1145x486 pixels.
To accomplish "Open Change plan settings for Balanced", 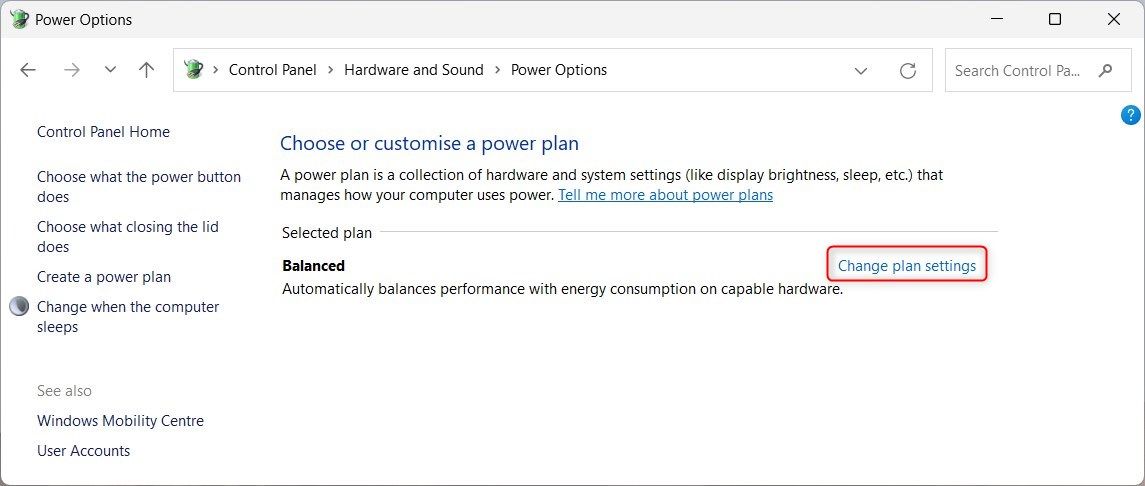I will pos(907,265).
